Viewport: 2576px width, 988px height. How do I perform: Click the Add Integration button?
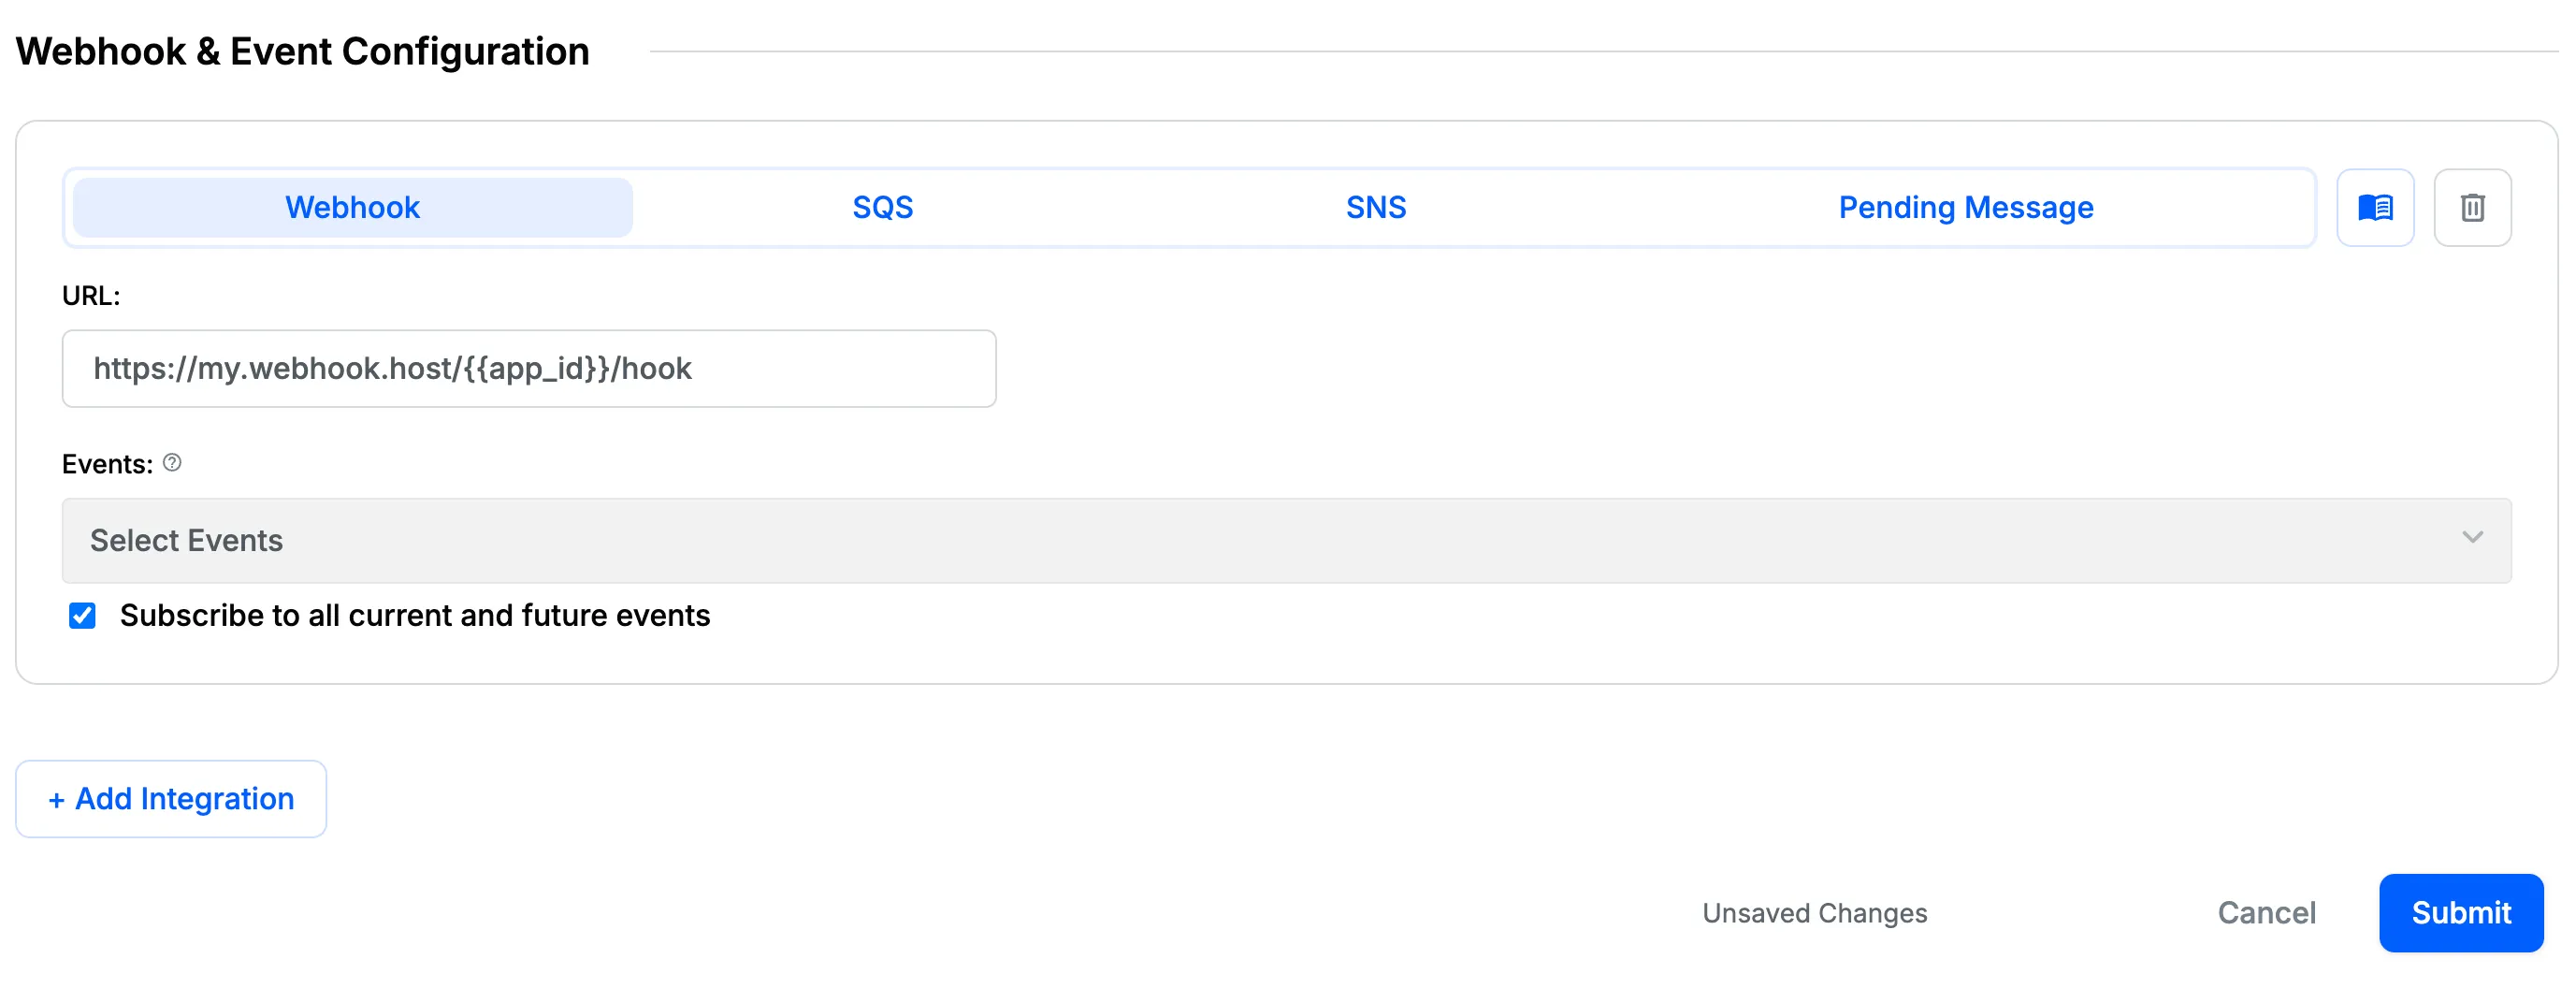(x=171, y=799)
